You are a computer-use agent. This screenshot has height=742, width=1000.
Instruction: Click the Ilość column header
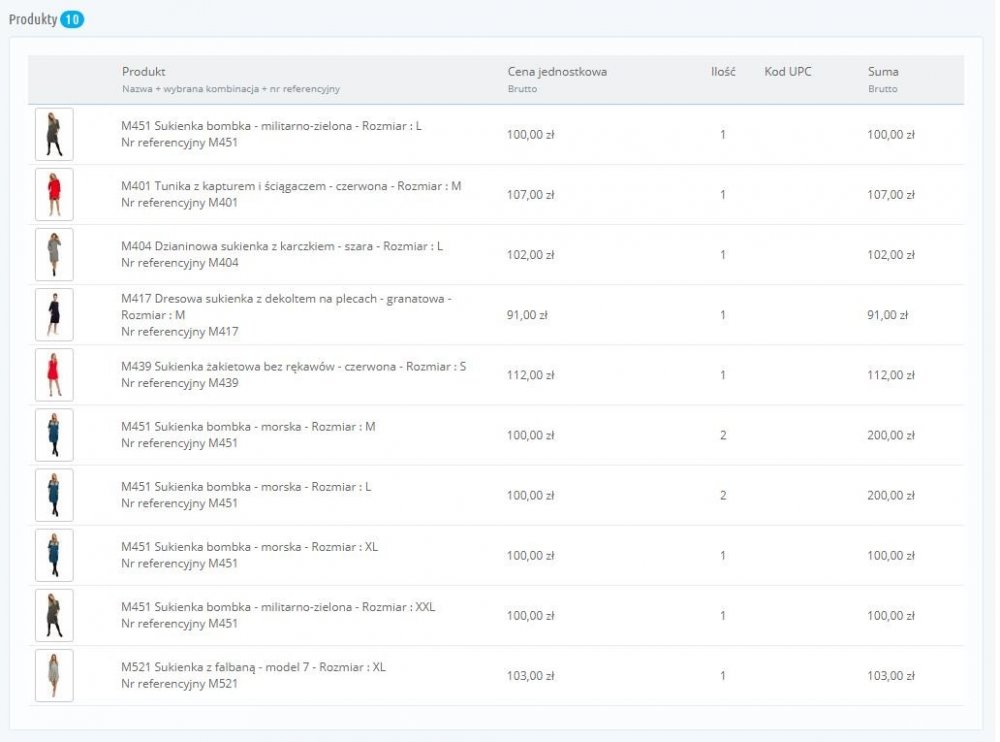coord(723,71)
